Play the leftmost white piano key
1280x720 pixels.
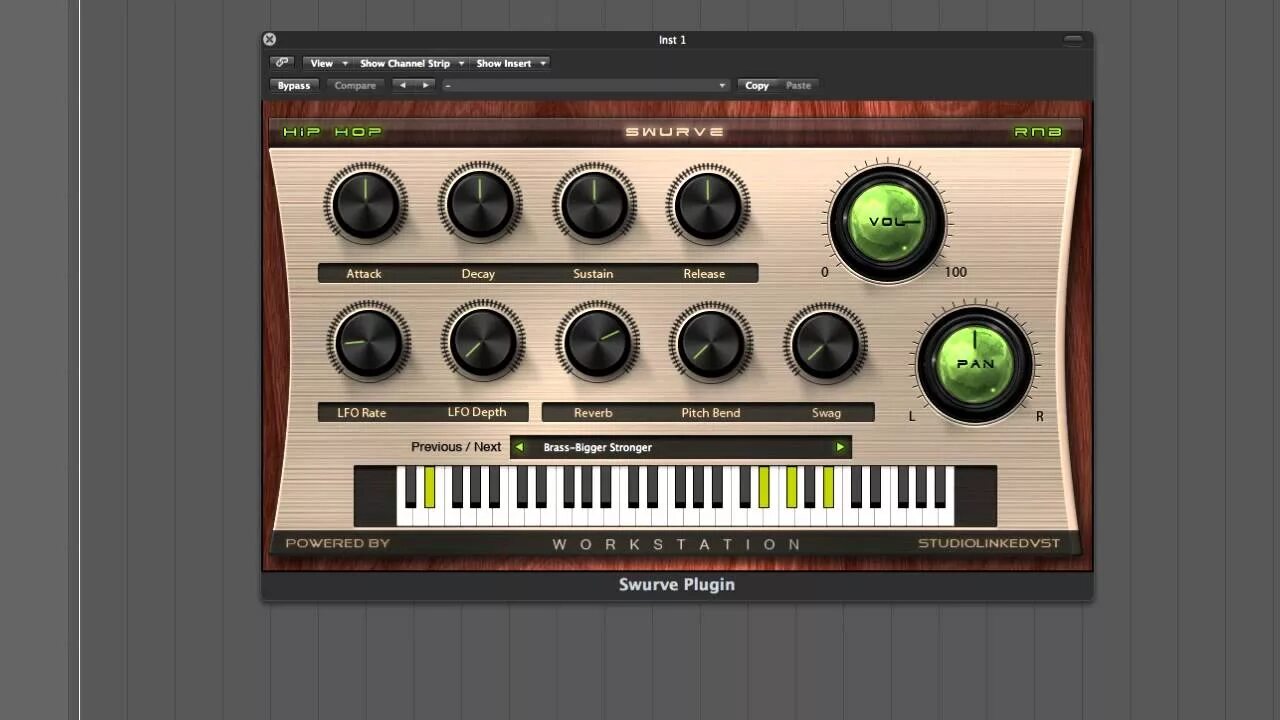coord(405,516)
